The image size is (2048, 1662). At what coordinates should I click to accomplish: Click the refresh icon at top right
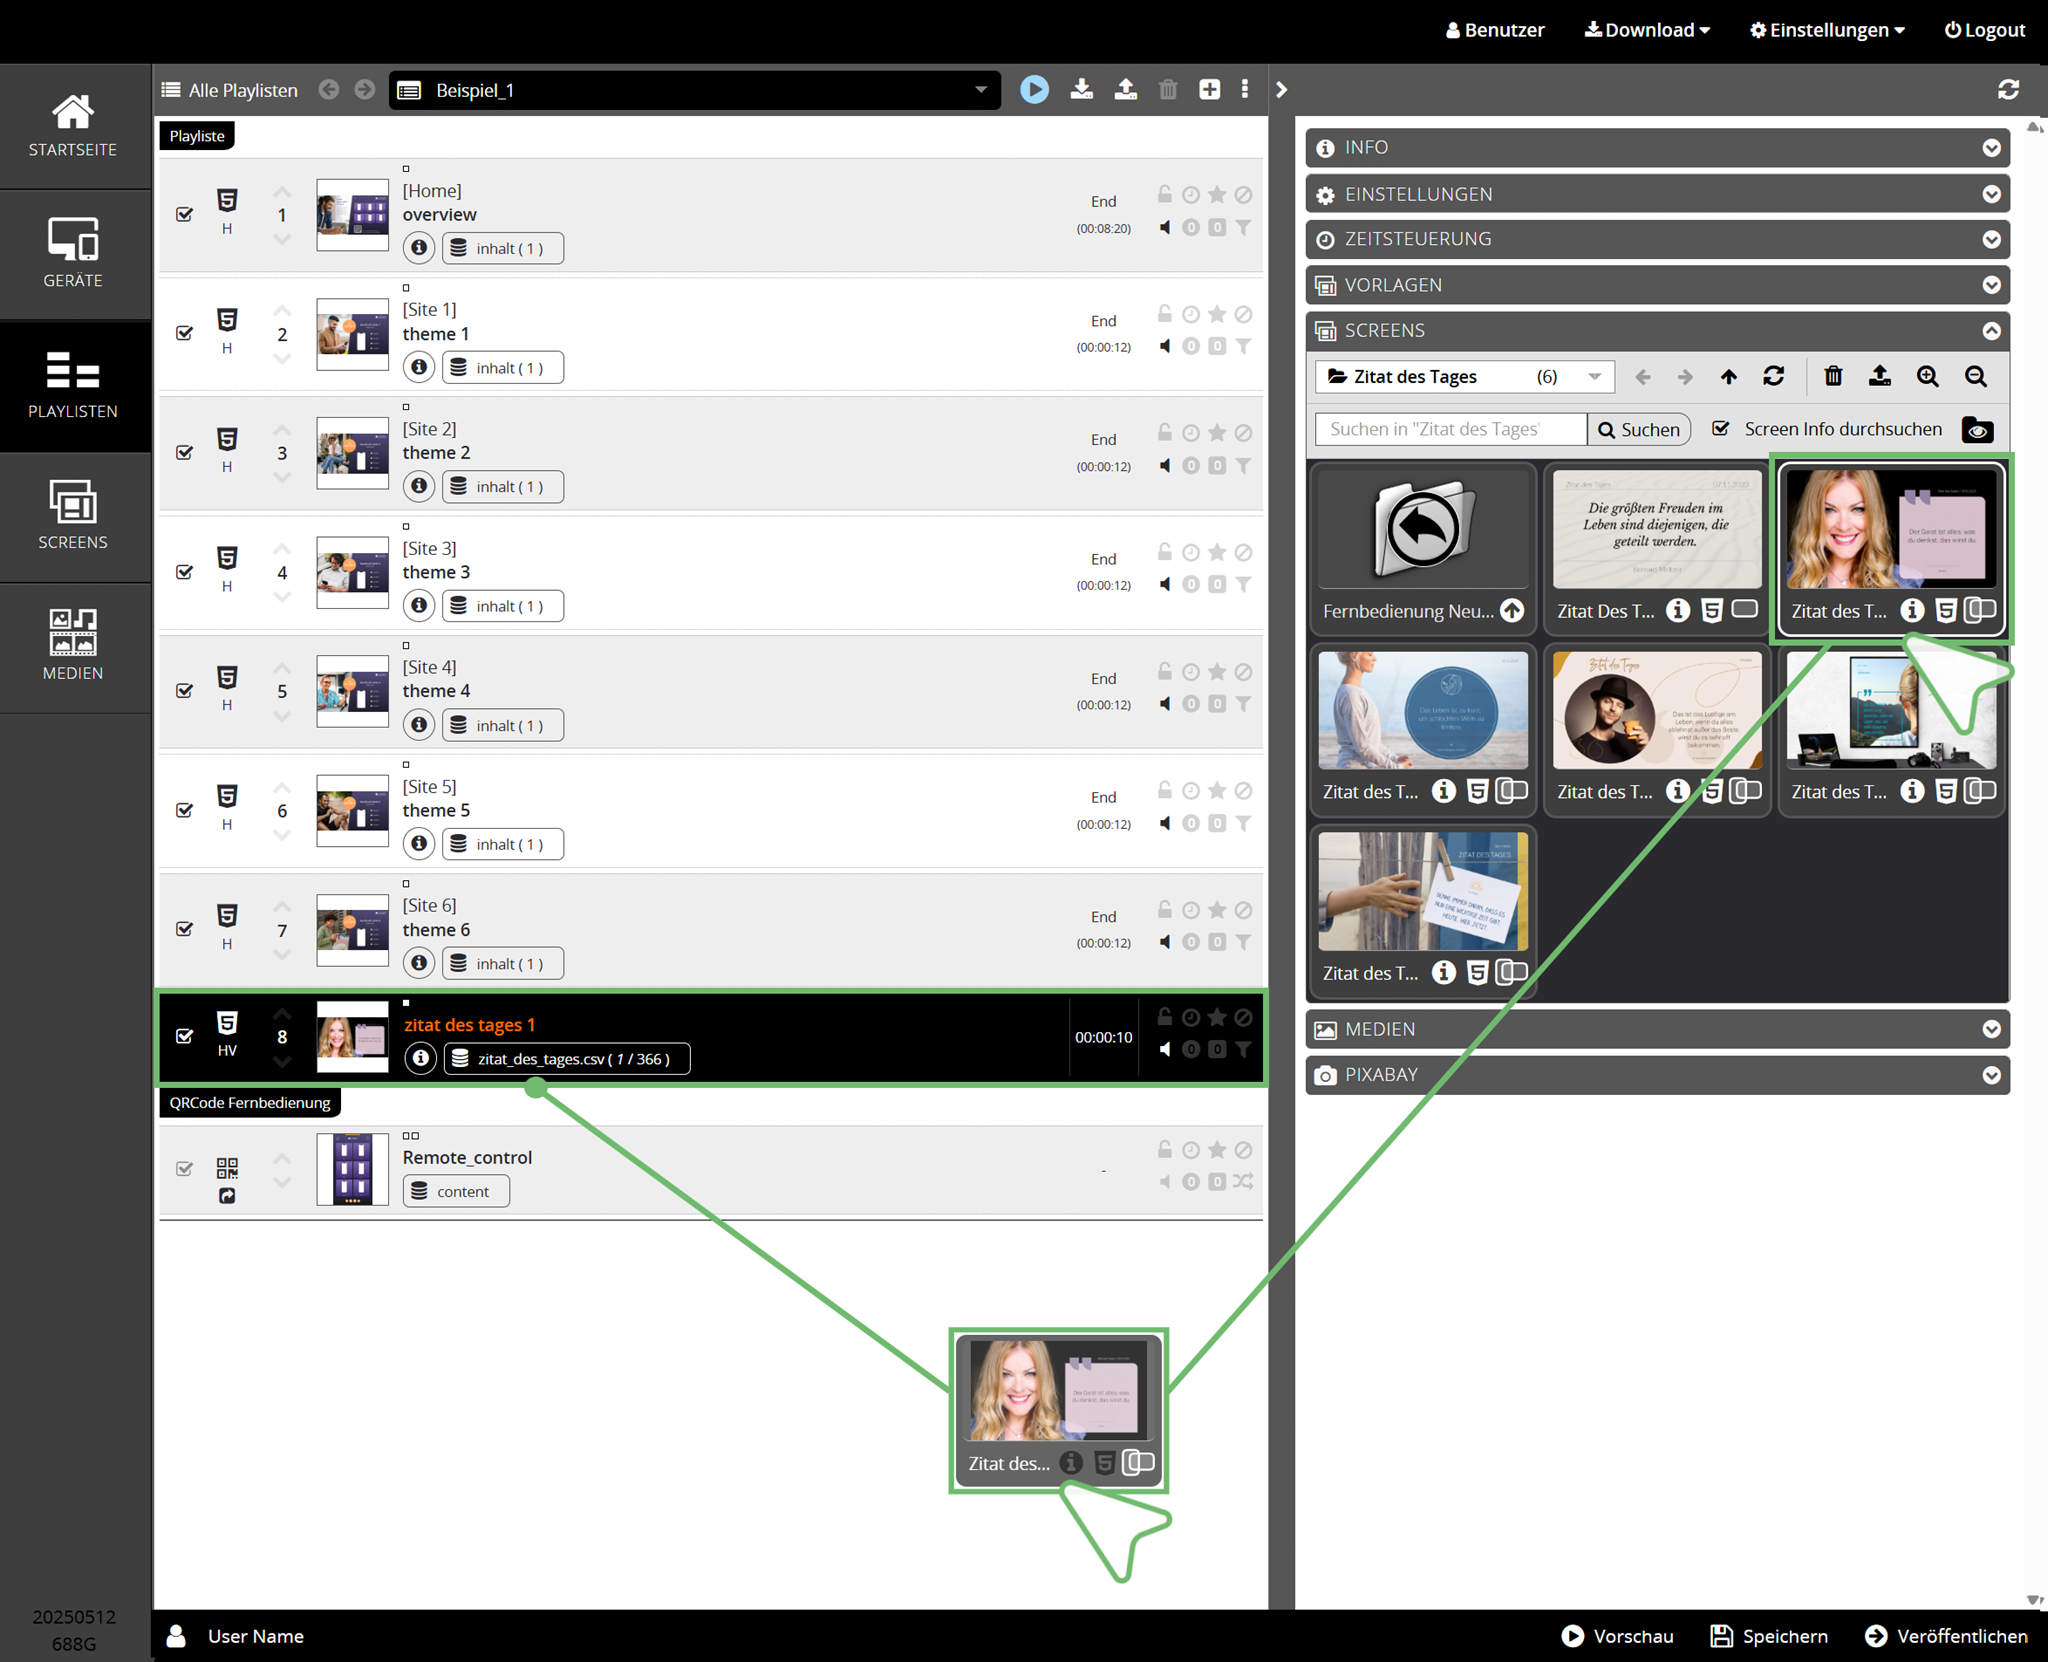click(x=2007, y=90)
